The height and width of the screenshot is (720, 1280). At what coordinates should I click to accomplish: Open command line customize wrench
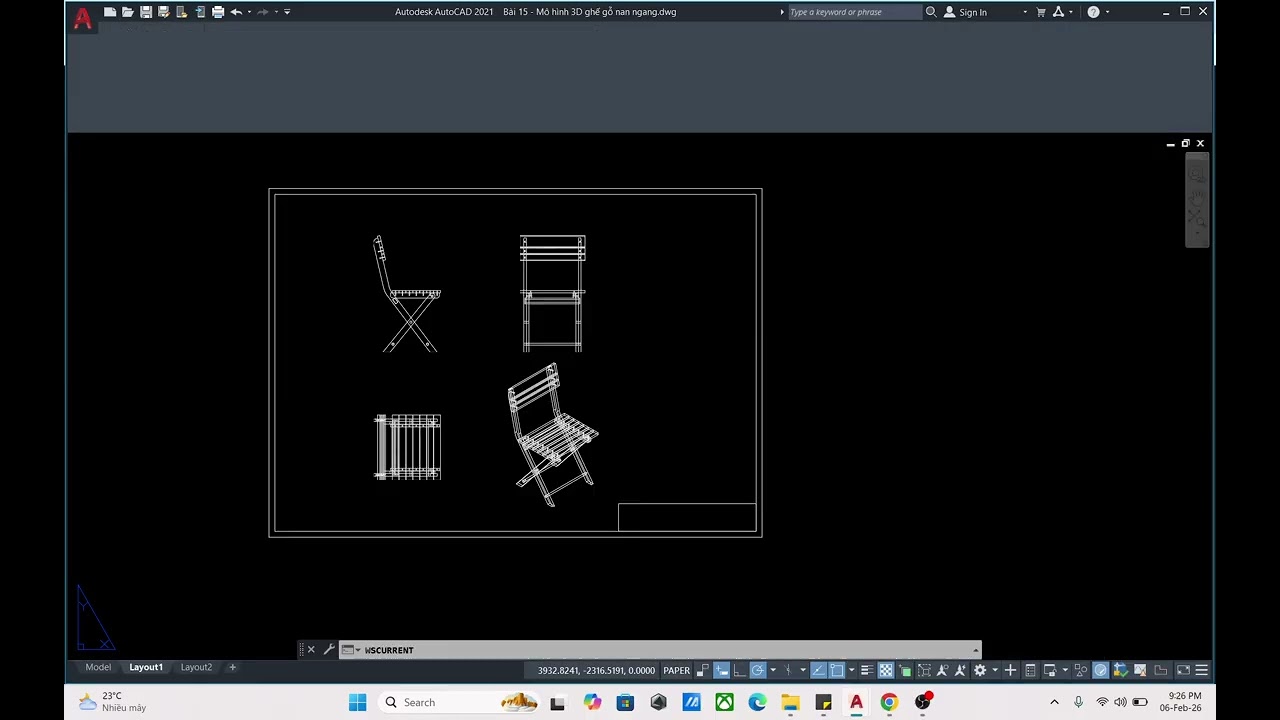(x=328, y=650)
